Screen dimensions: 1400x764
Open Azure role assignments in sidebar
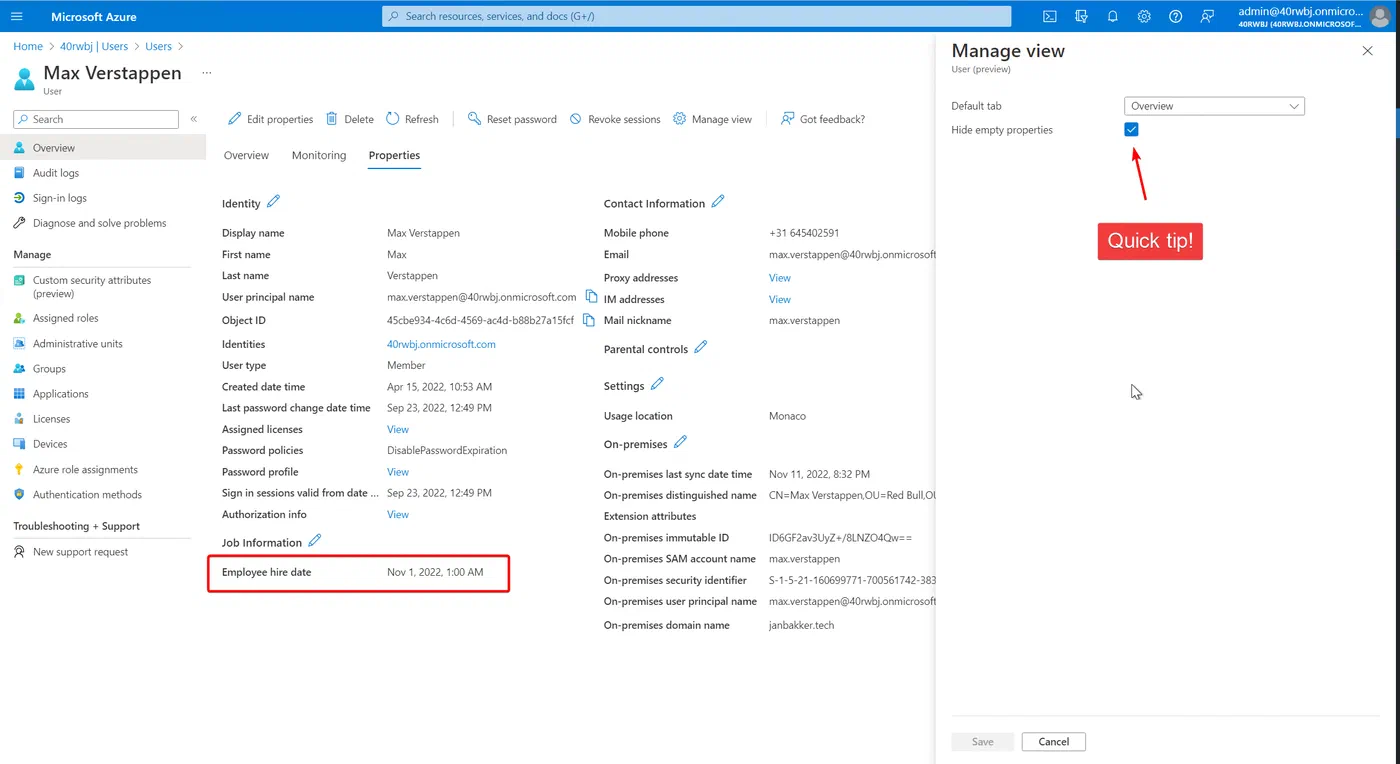point(85,470)
